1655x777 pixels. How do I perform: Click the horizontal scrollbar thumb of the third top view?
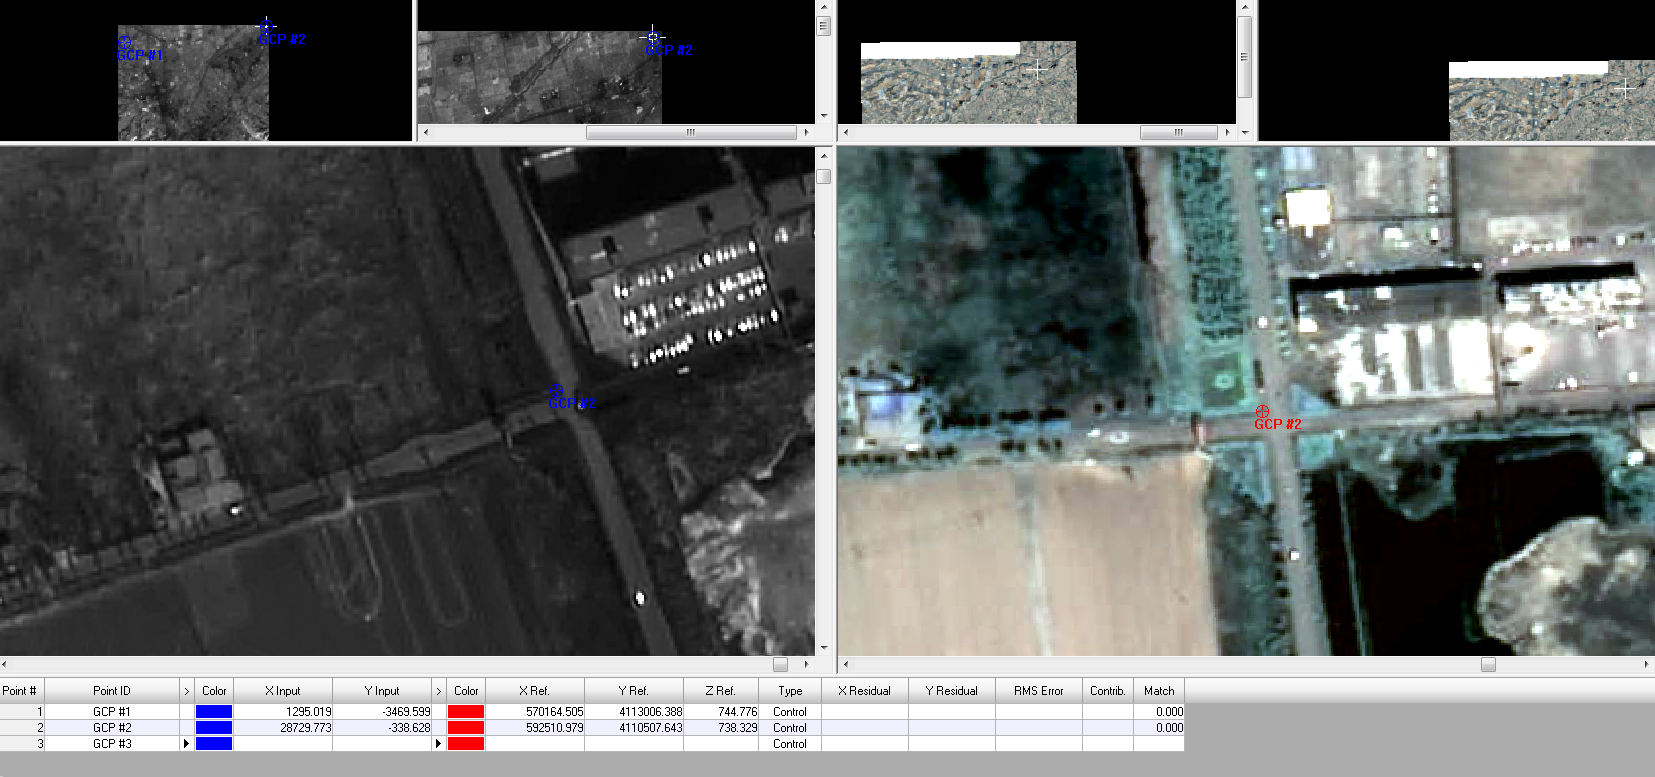[x=1178, y=132]
